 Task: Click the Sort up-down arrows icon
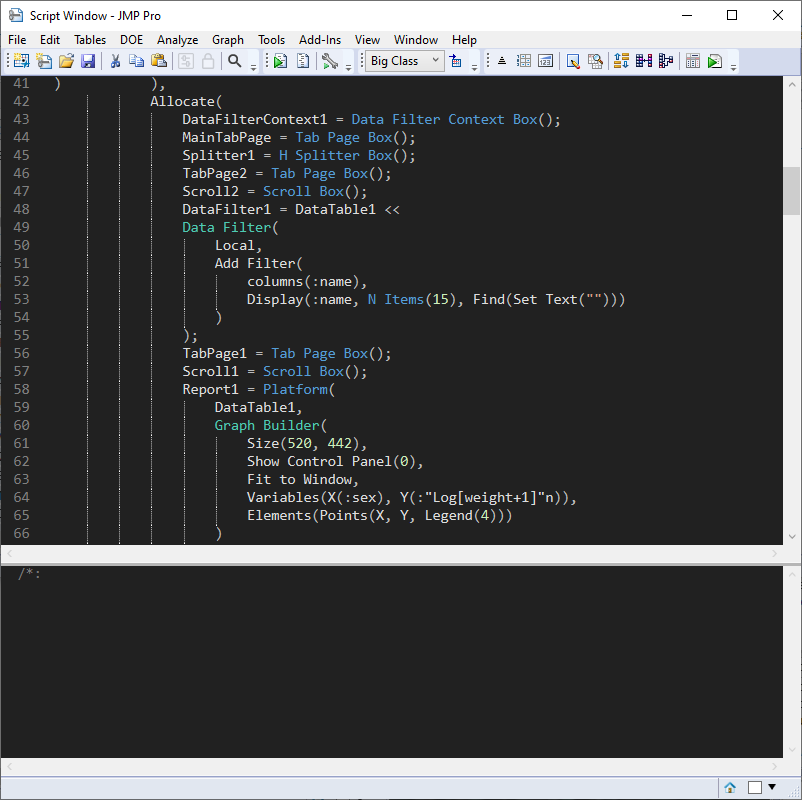point(621,61)
